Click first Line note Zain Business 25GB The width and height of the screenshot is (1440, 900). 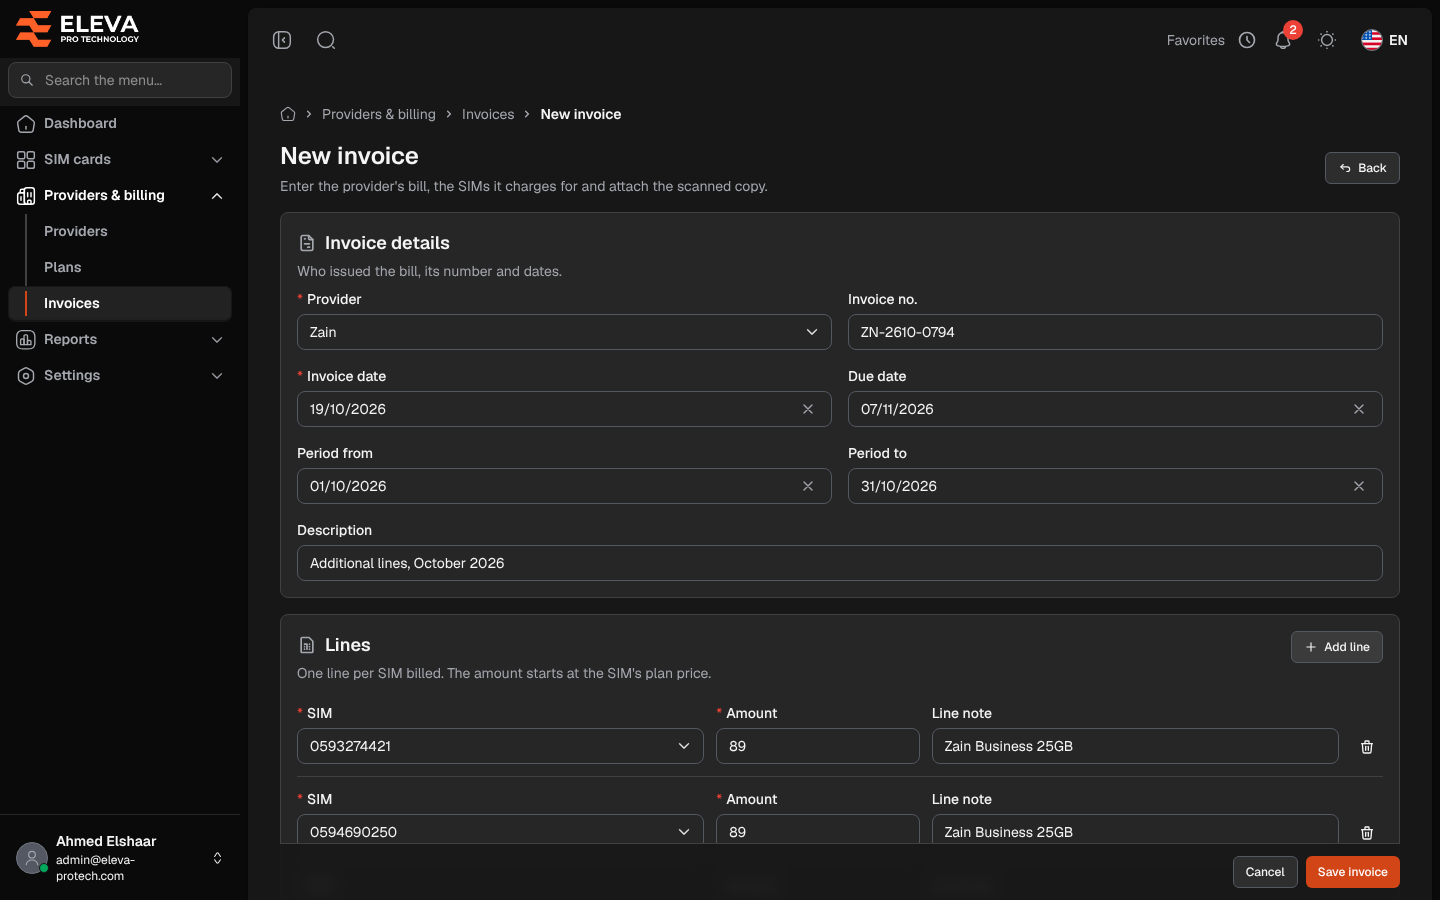pyautogui.click(x=1135, y=746)
